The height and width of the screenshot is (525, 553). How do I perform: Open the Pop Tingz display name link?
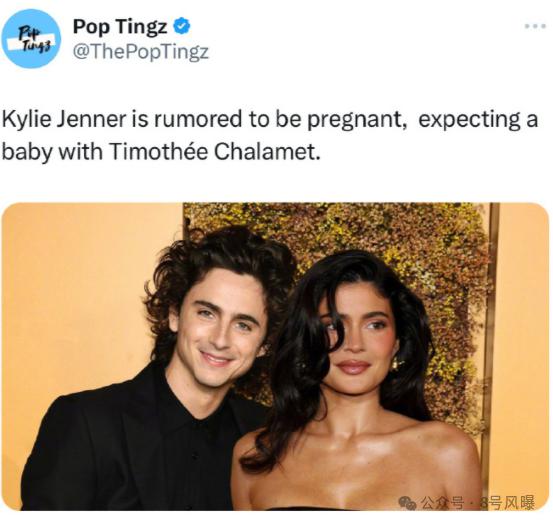120,26
